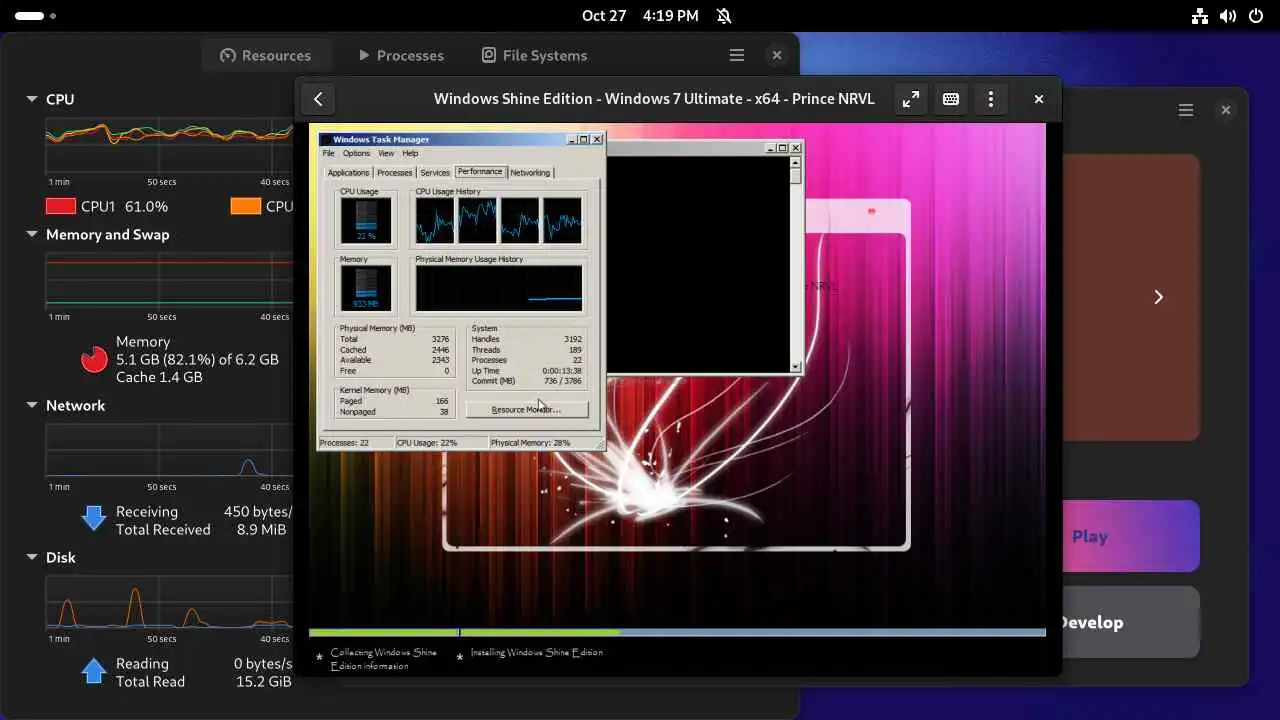This screenshot has height=720, width=1280.
Task: Click the Windows installation progress bar
Action: click(x=677, y=632)
